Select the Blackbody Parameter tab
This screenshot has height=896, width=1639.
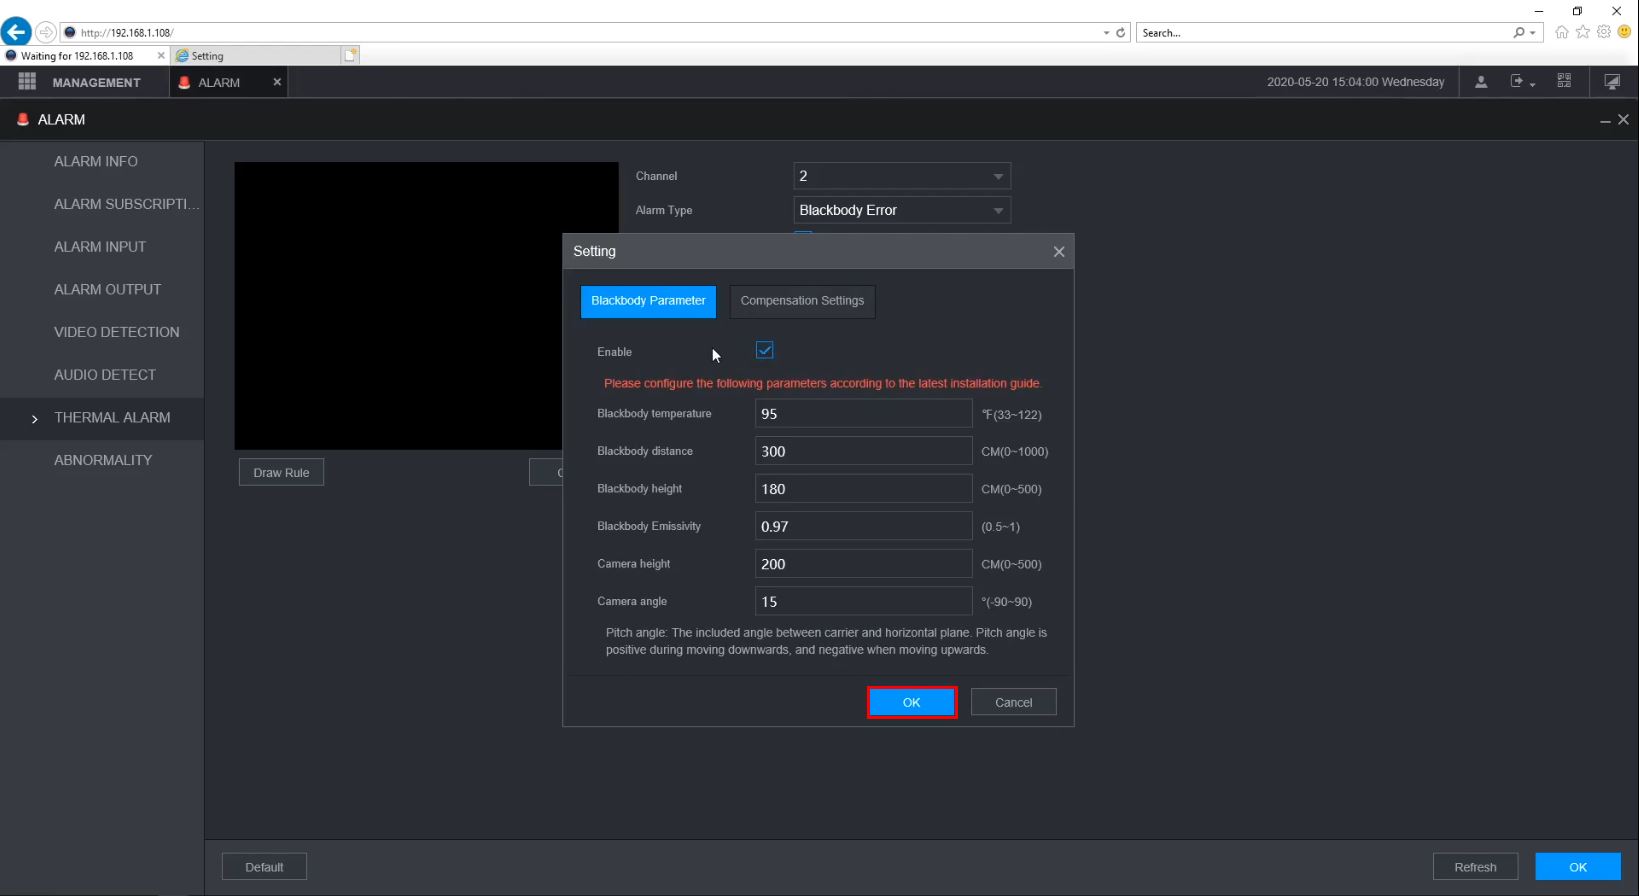[x=648, y=301]
